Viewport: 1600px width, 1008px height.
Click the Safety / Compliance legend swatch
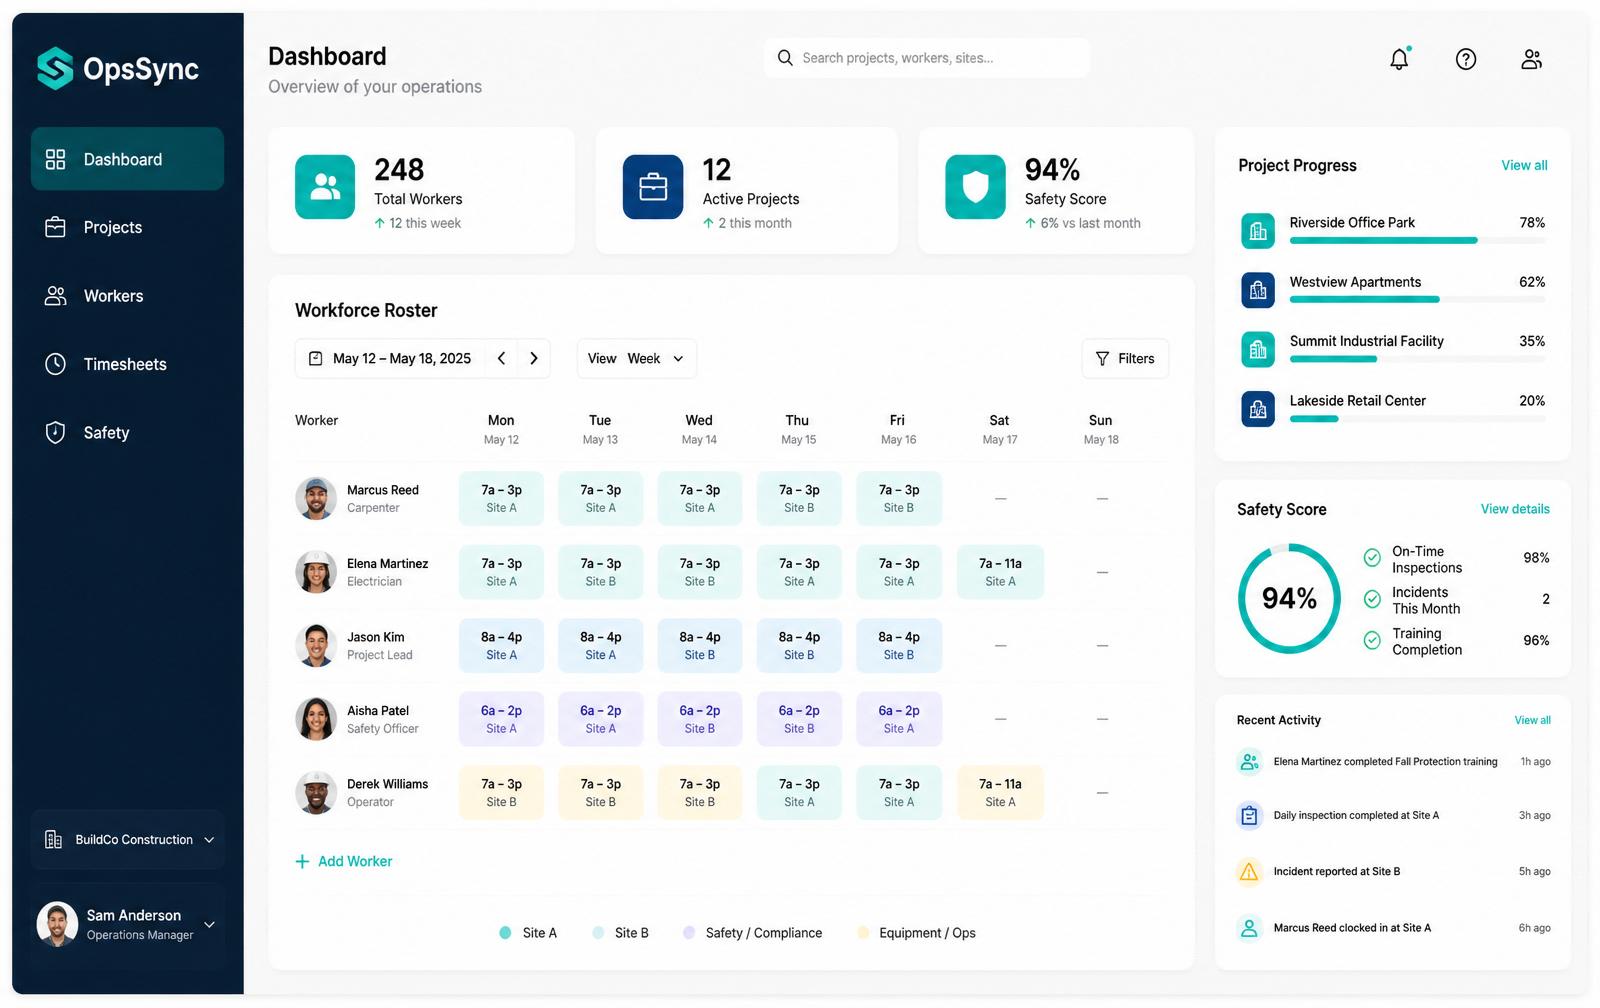[x=689, y=932]
